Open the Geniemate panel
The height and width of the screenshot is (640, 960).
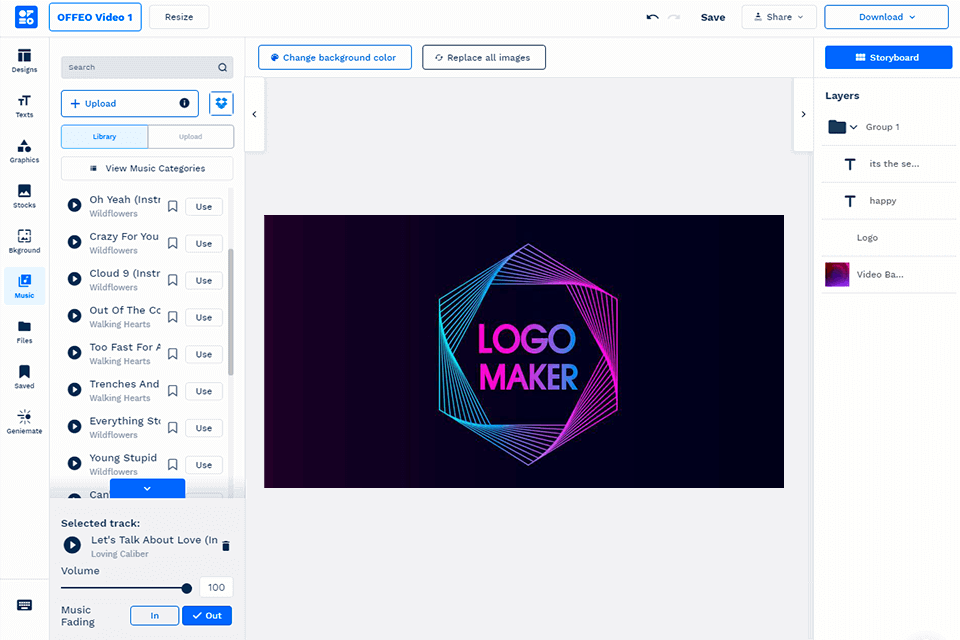[x=24, y=420]
